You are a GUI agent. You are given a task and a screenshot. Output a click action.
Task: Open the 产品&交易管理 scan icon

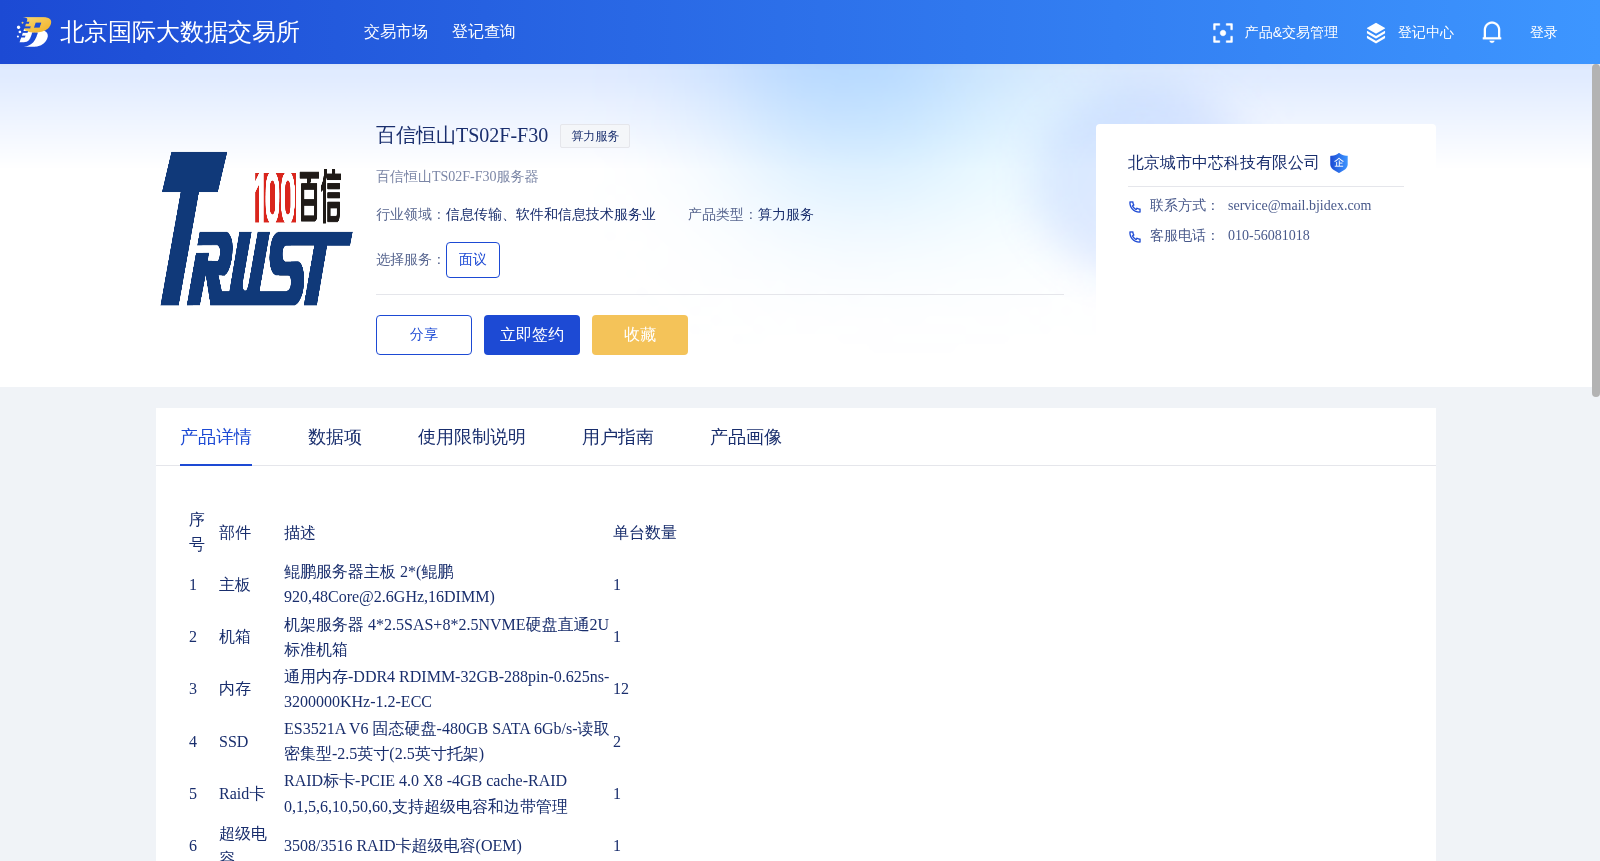click(1222, 33)
